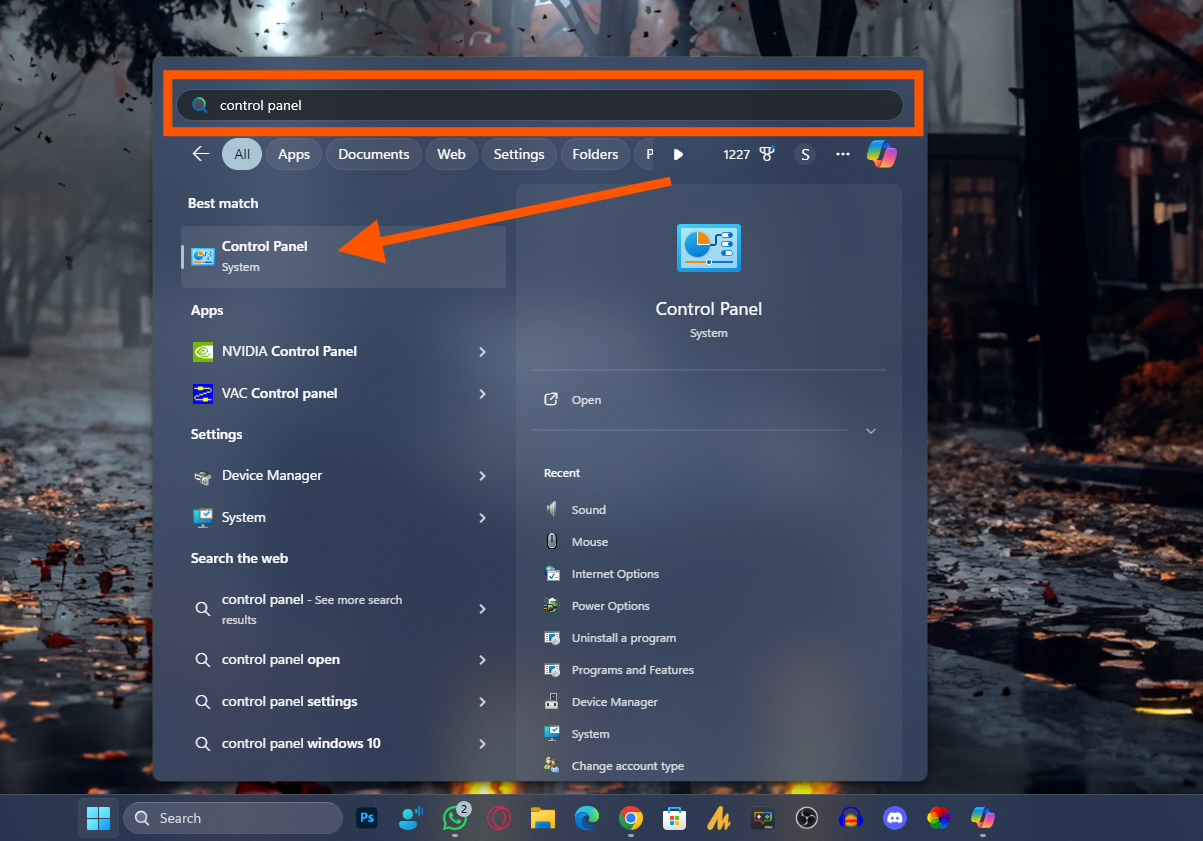
Task: Click the Windows Start button
Action: [99, 818]
